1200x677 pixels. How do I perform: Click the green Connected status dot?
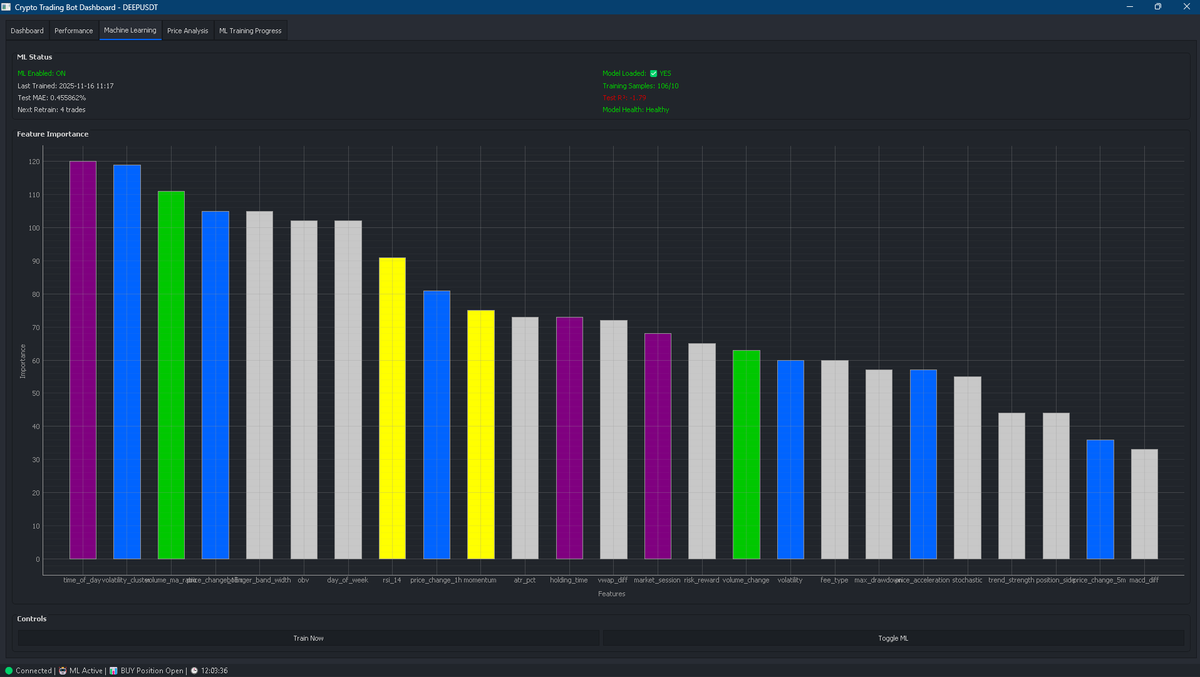pyautogui.click(x=9, y=671)
